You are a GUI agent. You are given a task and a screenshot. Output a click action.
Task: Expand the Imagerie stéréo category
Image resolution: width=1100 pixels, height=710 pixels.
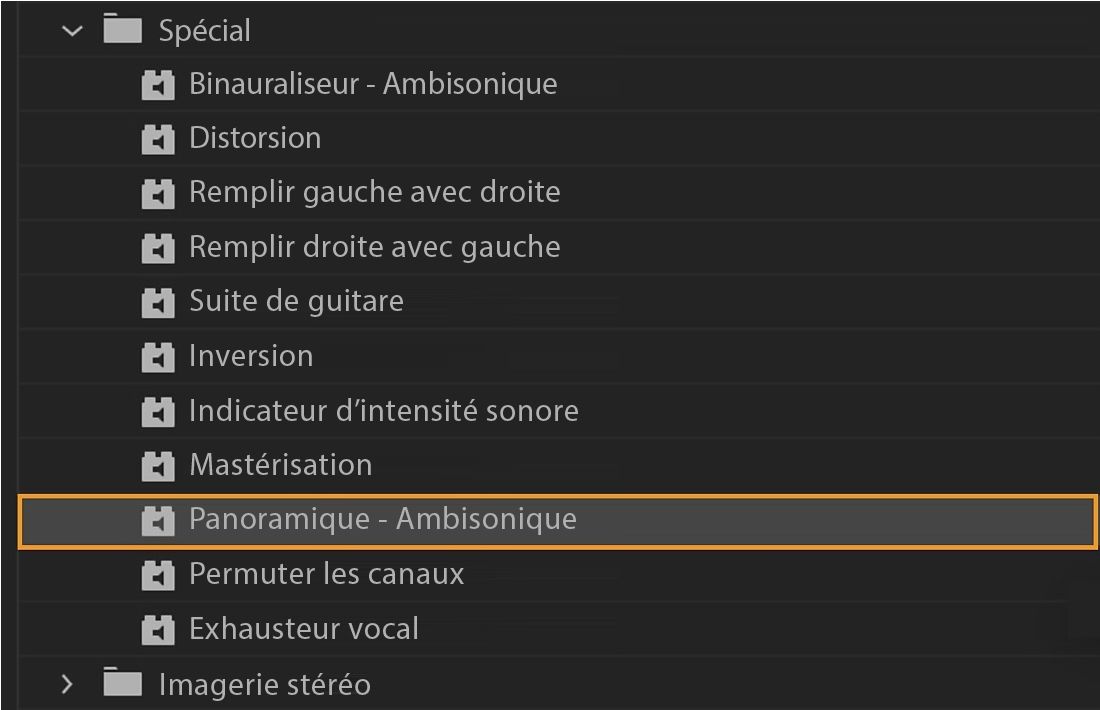coord(67,684)
